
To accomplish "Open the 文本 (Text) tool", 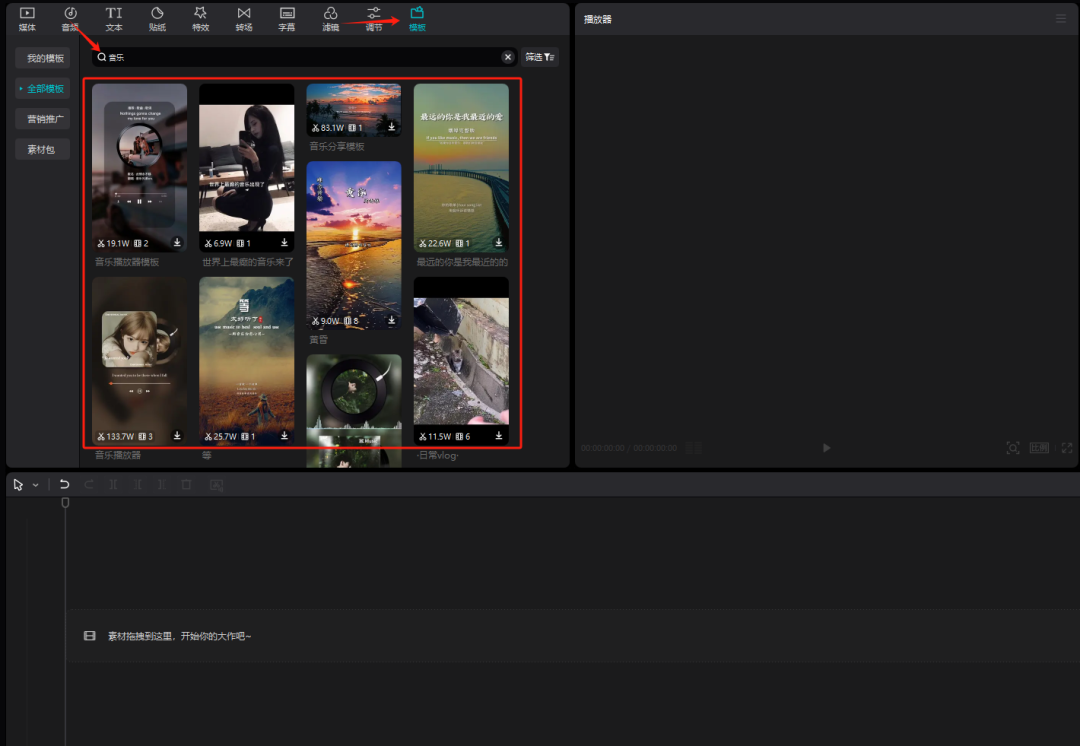I will [x=114, y=18].
